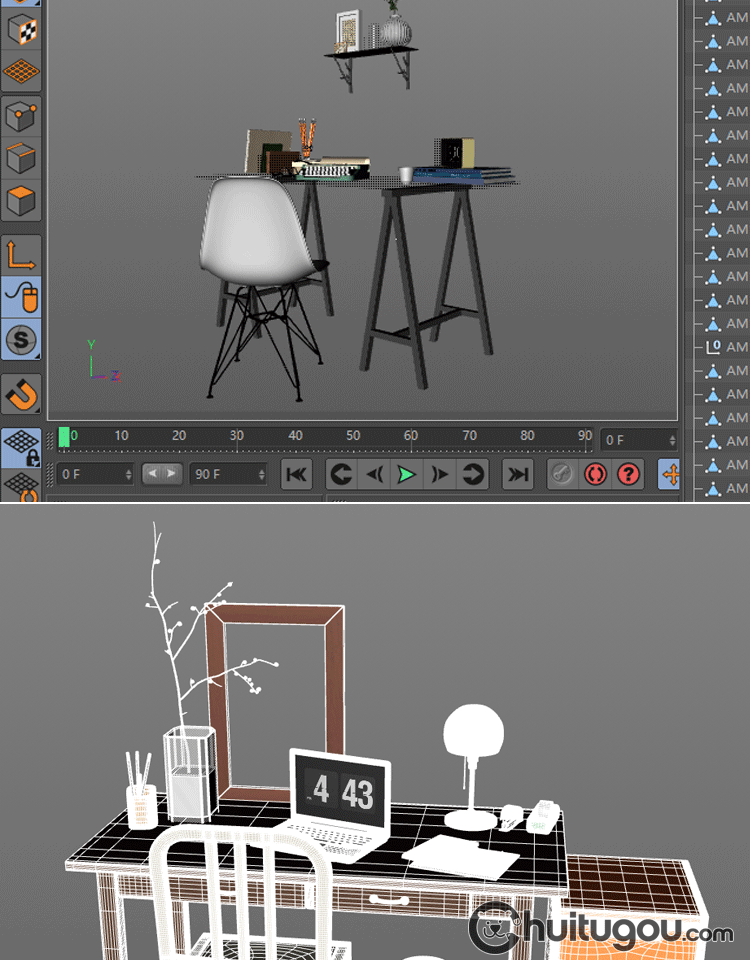Select the Null object icon in object list
The width and height of the screenshot is (750, 960).
(713, 347)
